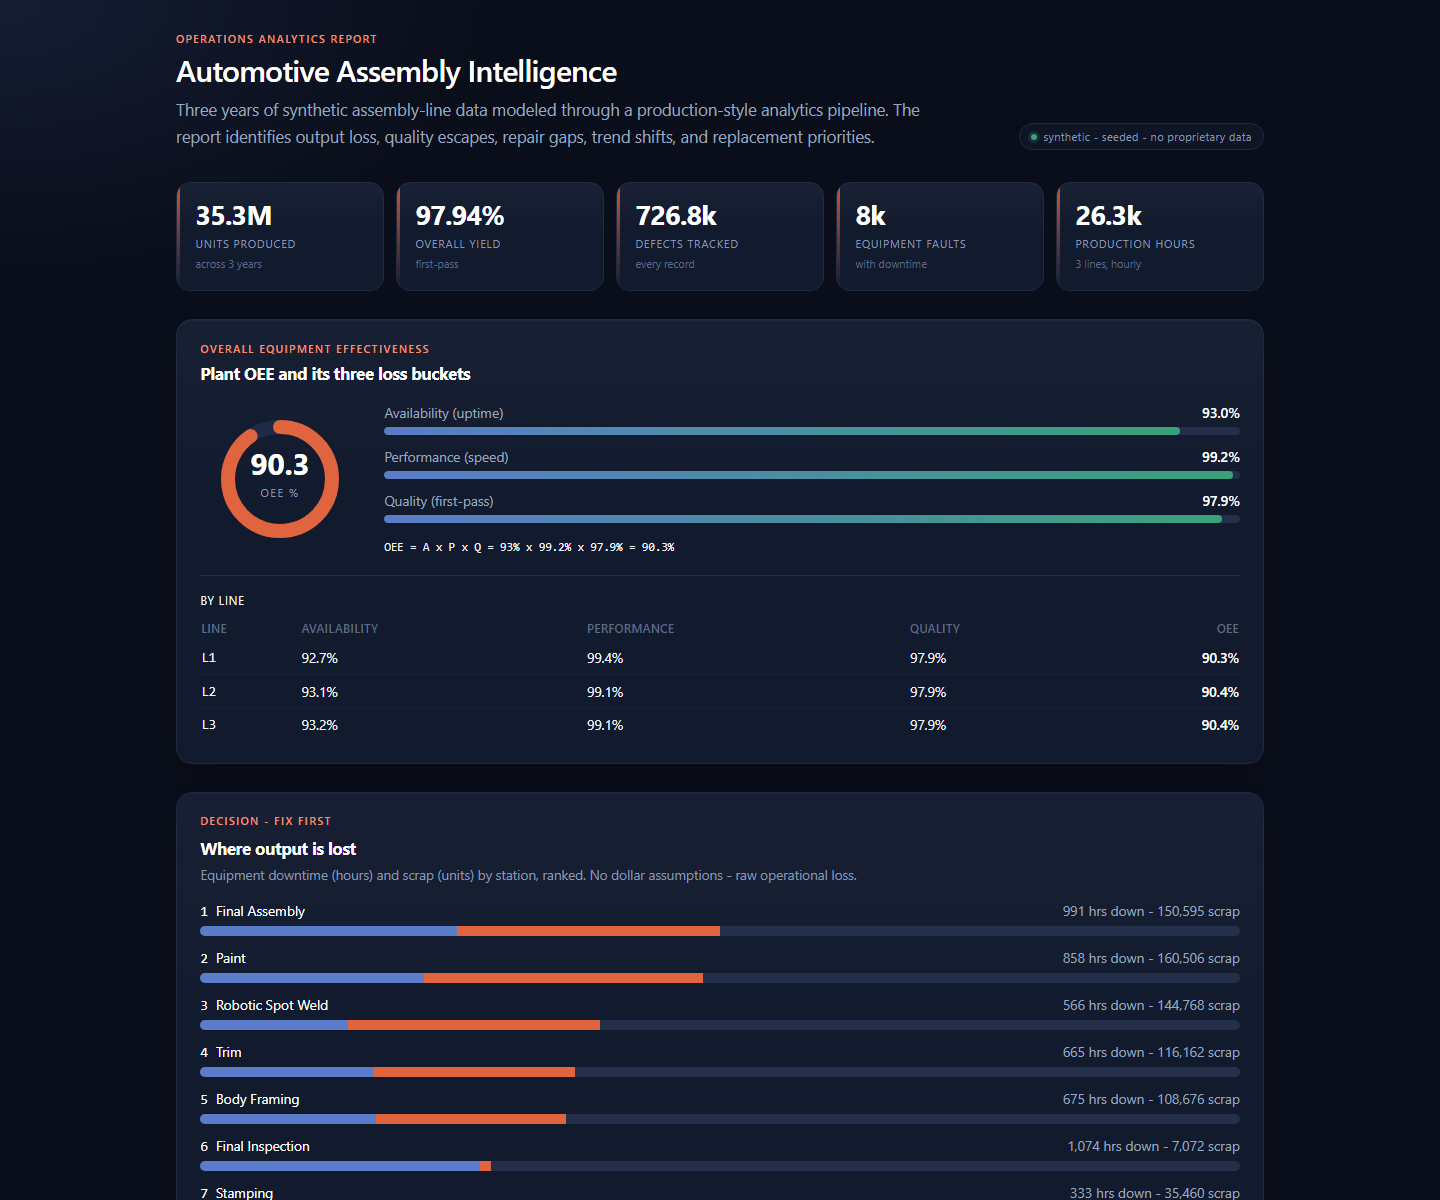
Task: Click the 8k Equipment Faults card
Action: point(940,236)
